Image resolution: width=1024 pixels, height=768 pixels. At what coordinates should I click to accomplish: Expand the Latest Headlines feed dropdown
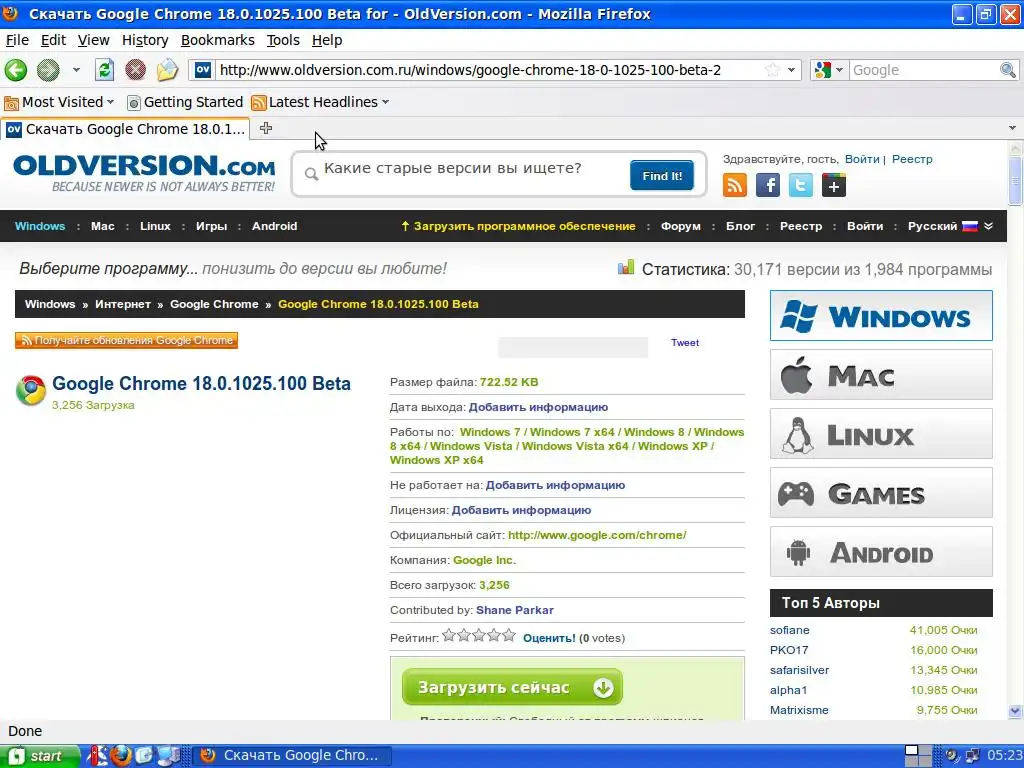click(x=385, y=102)
